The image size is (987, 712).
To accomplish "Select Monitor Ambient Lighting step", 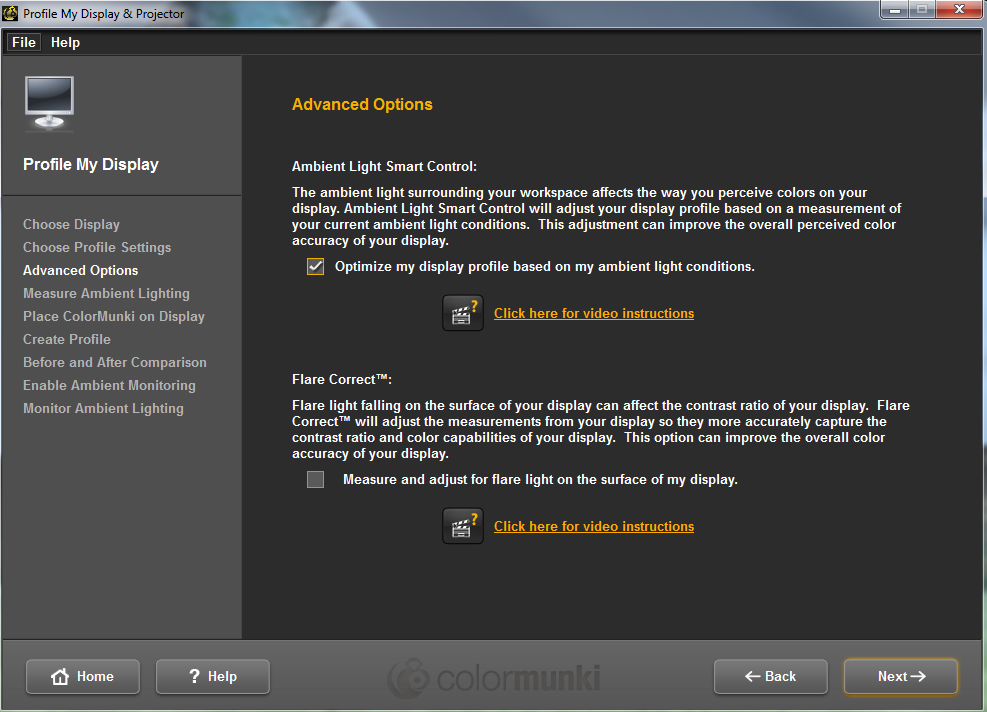I will pos(103,408).
